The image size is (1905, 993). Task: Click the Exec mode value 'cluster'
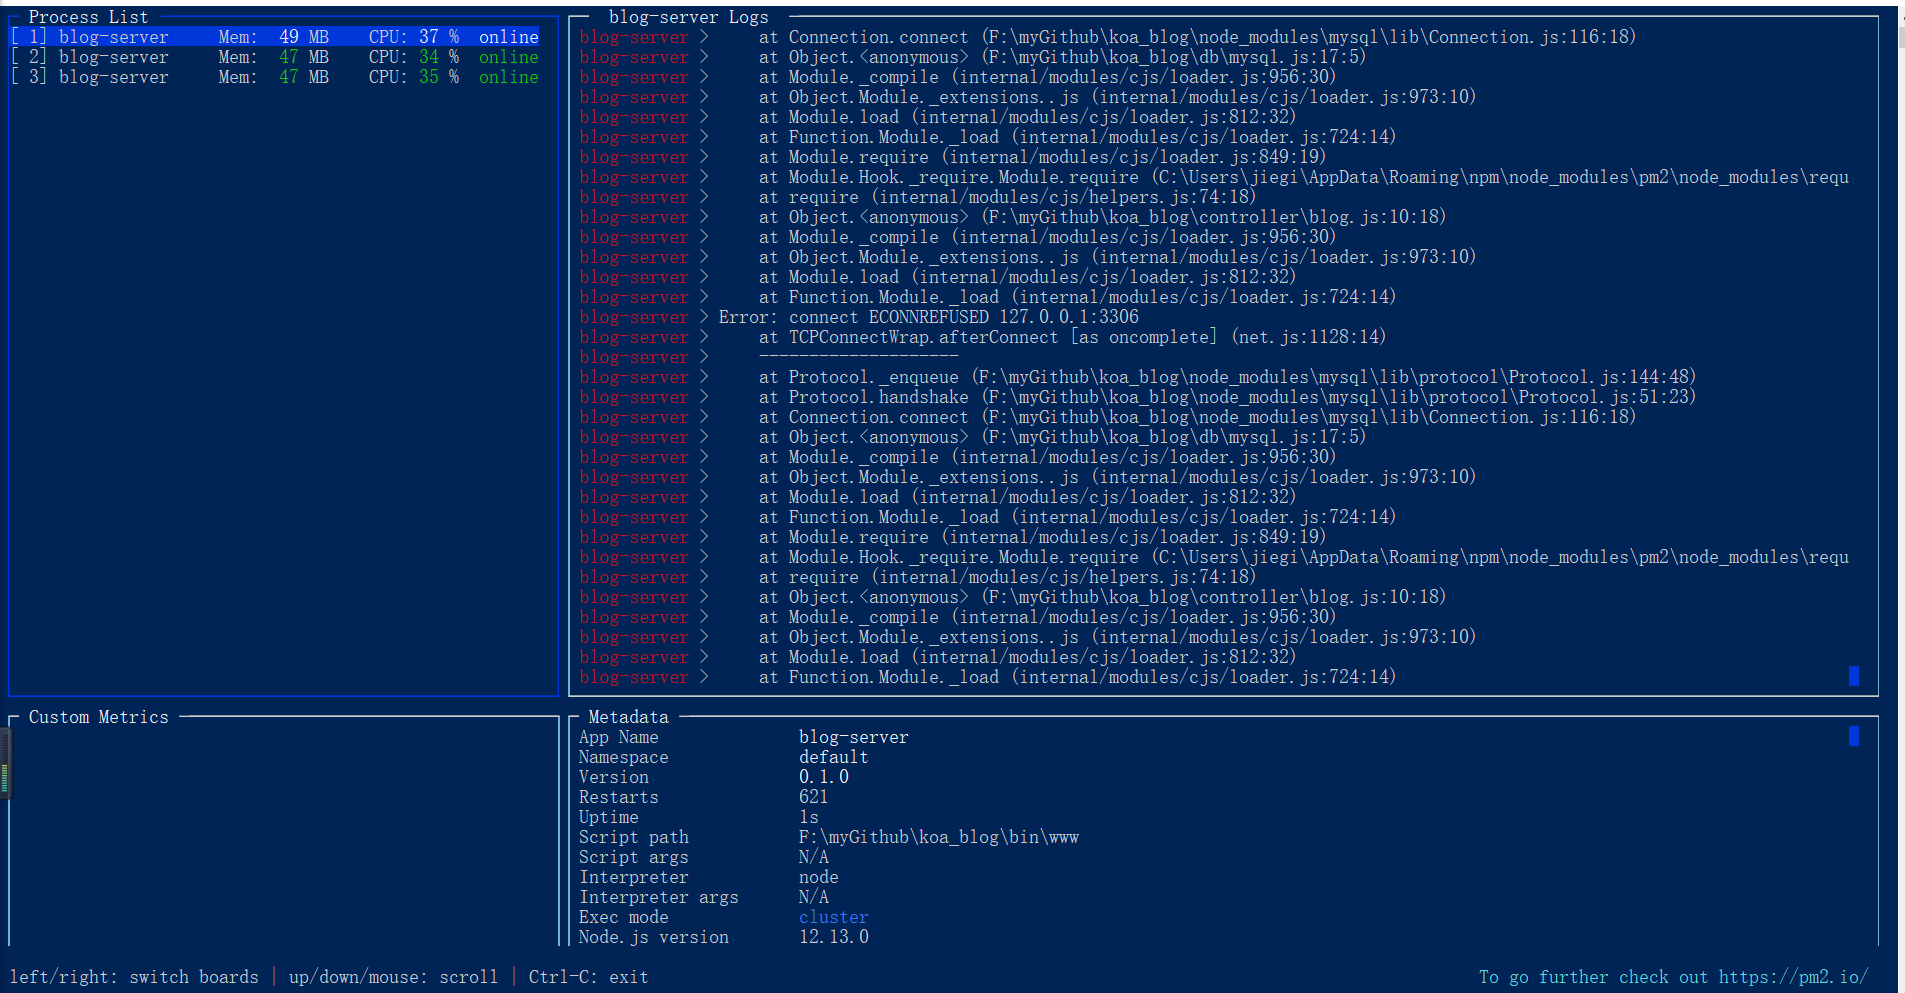(x=833, y=917)
